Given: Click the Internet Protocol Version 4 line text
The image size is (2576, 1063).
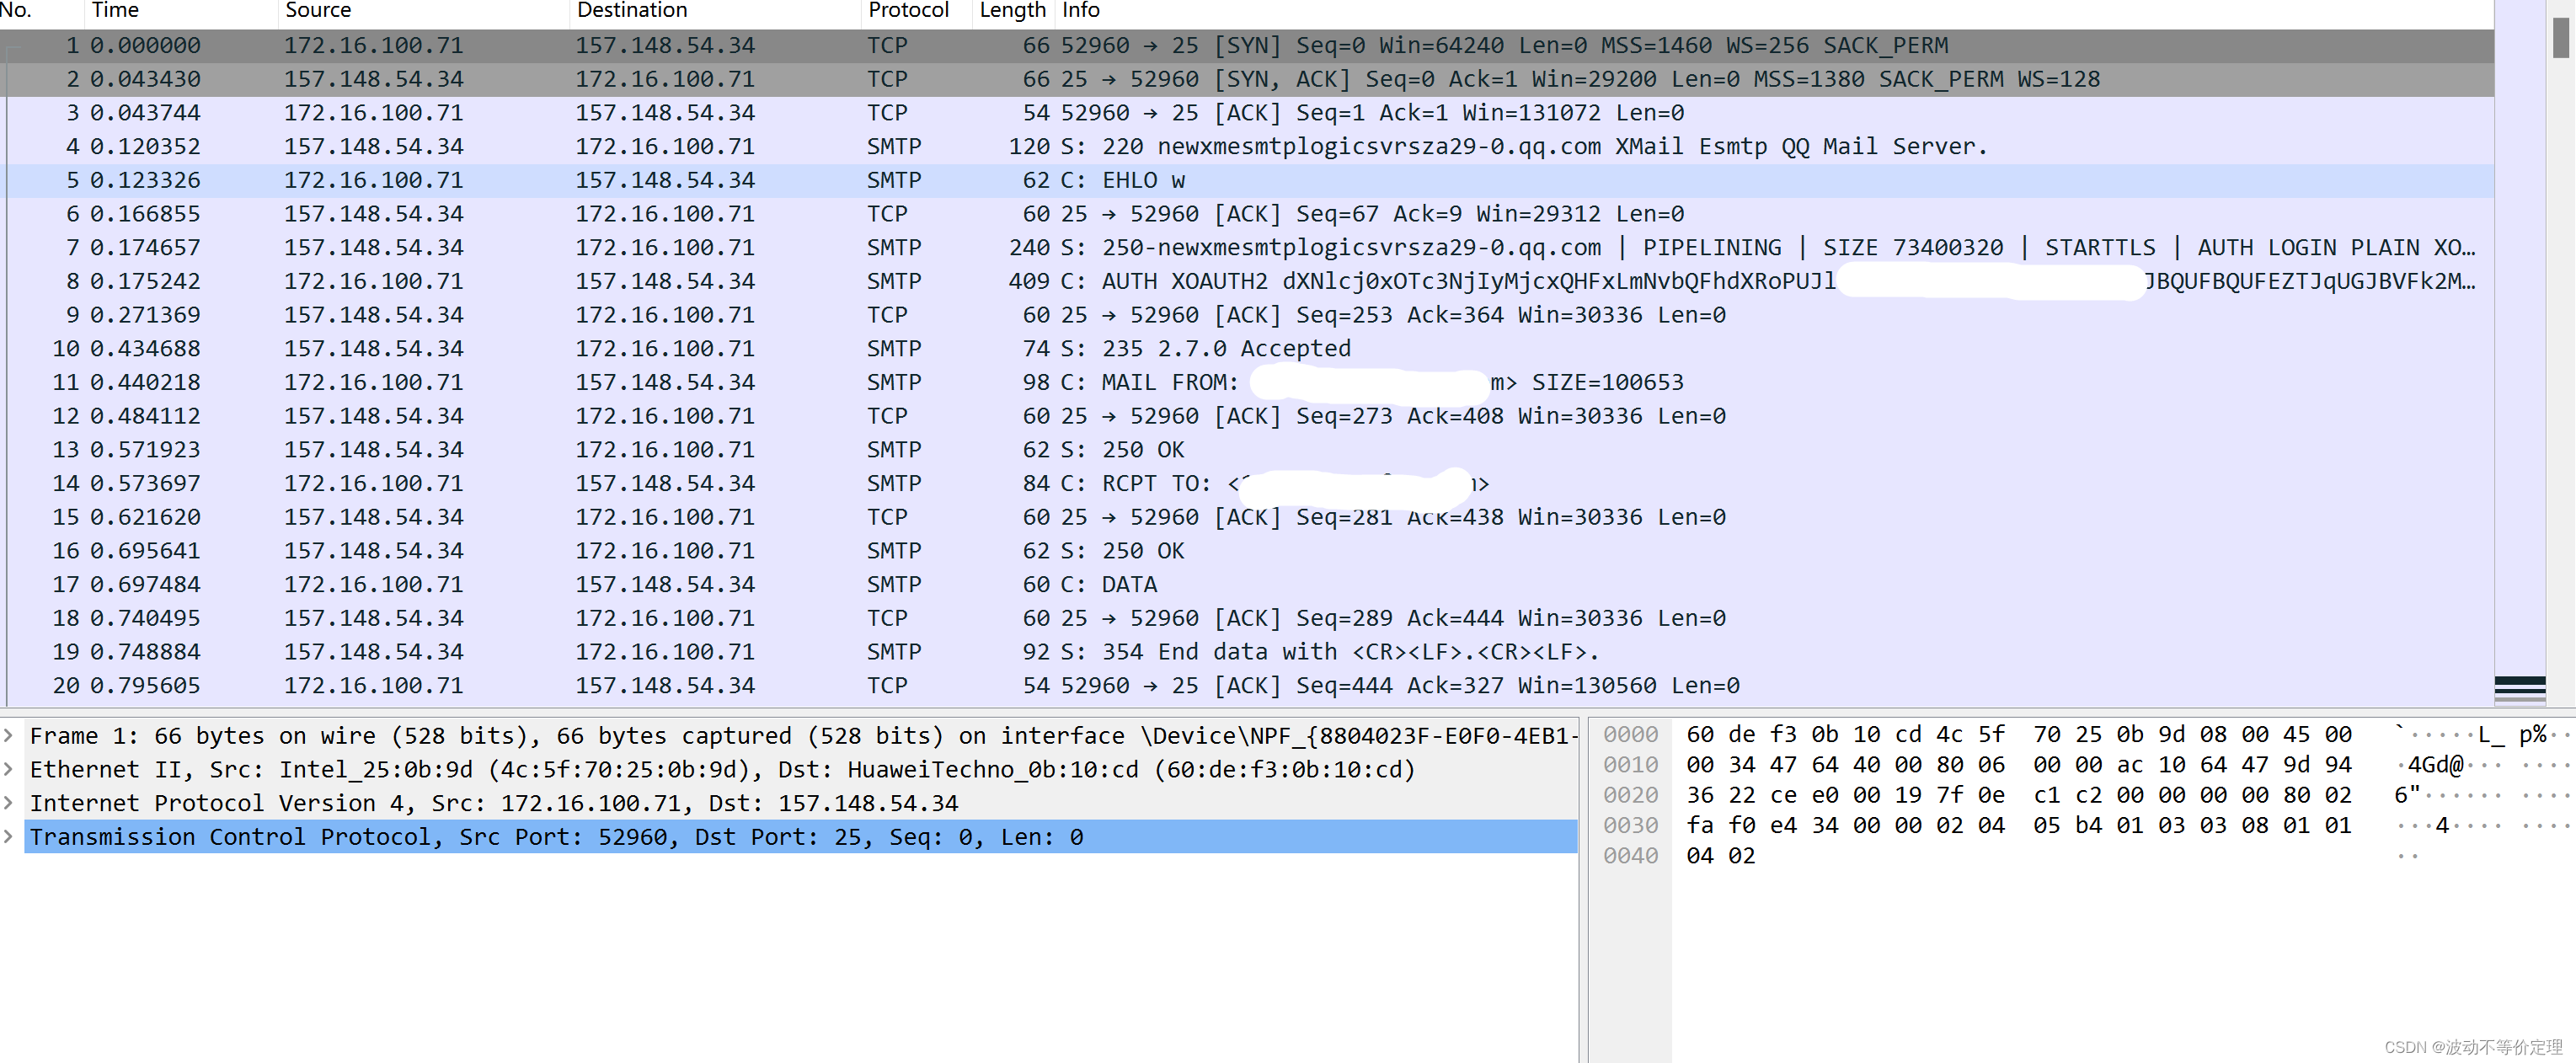Looking at the screenshot, I should pyautogui.click(x=494, y=803).
